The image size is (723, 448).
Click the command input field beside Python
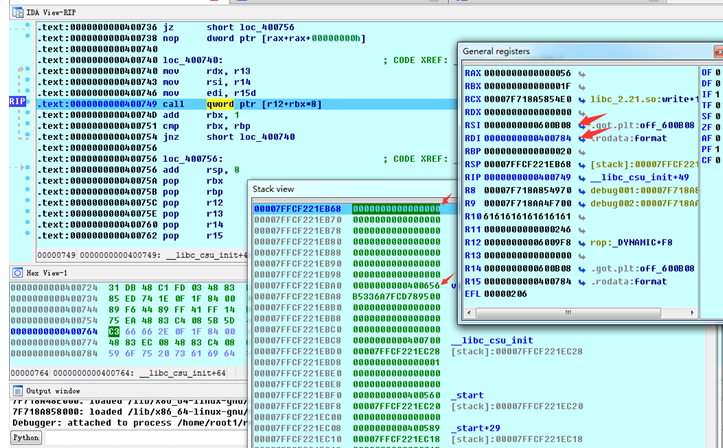146,438
